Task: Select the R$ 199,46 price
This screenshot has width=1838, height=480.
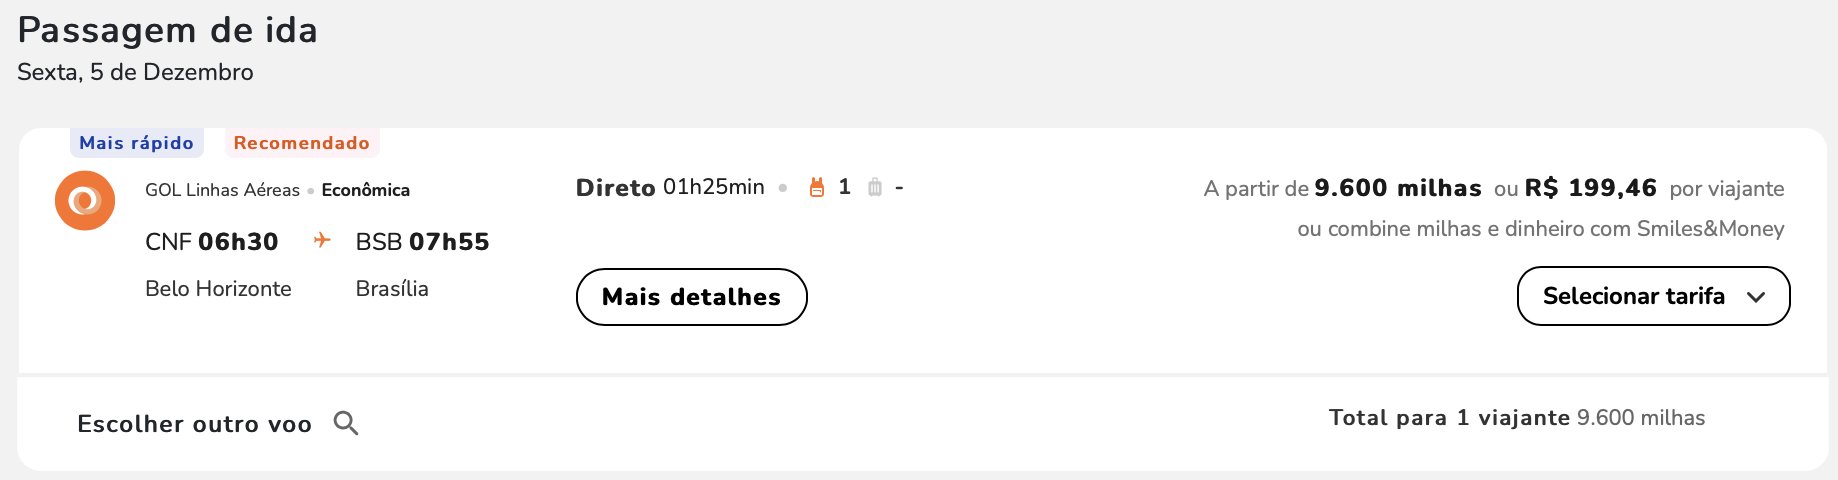Action: click(x=1590, y=188)
